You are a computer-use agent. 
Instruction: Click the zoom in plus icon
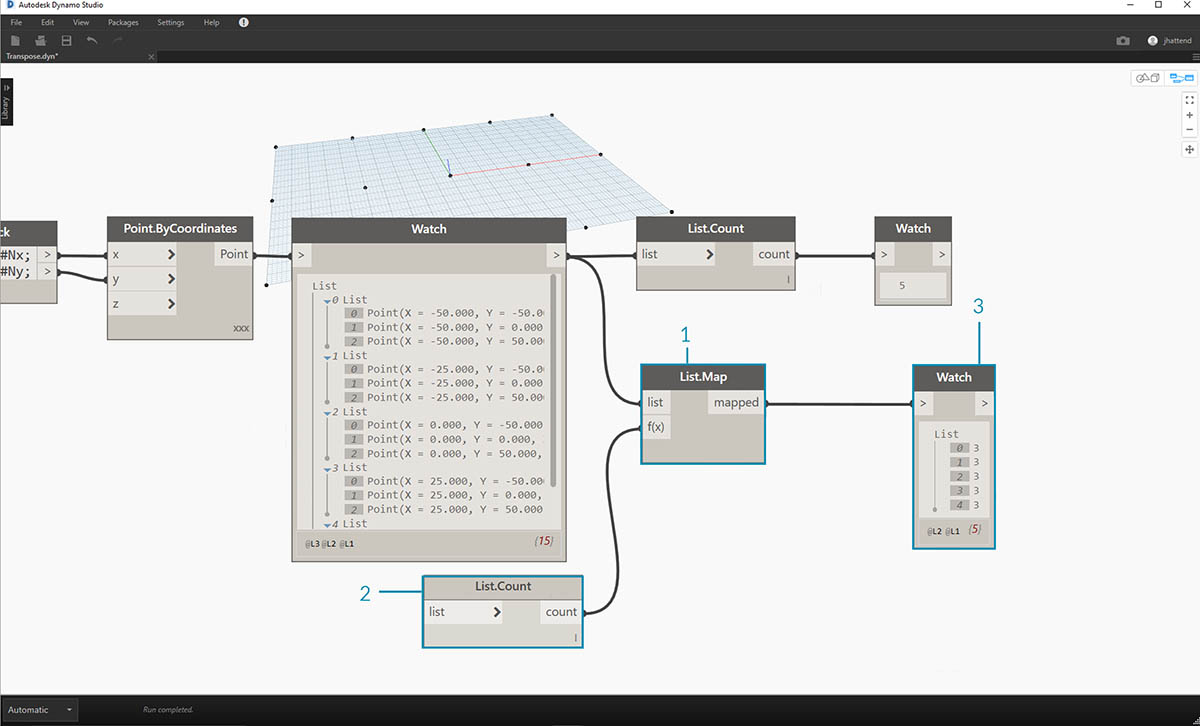1190,115
